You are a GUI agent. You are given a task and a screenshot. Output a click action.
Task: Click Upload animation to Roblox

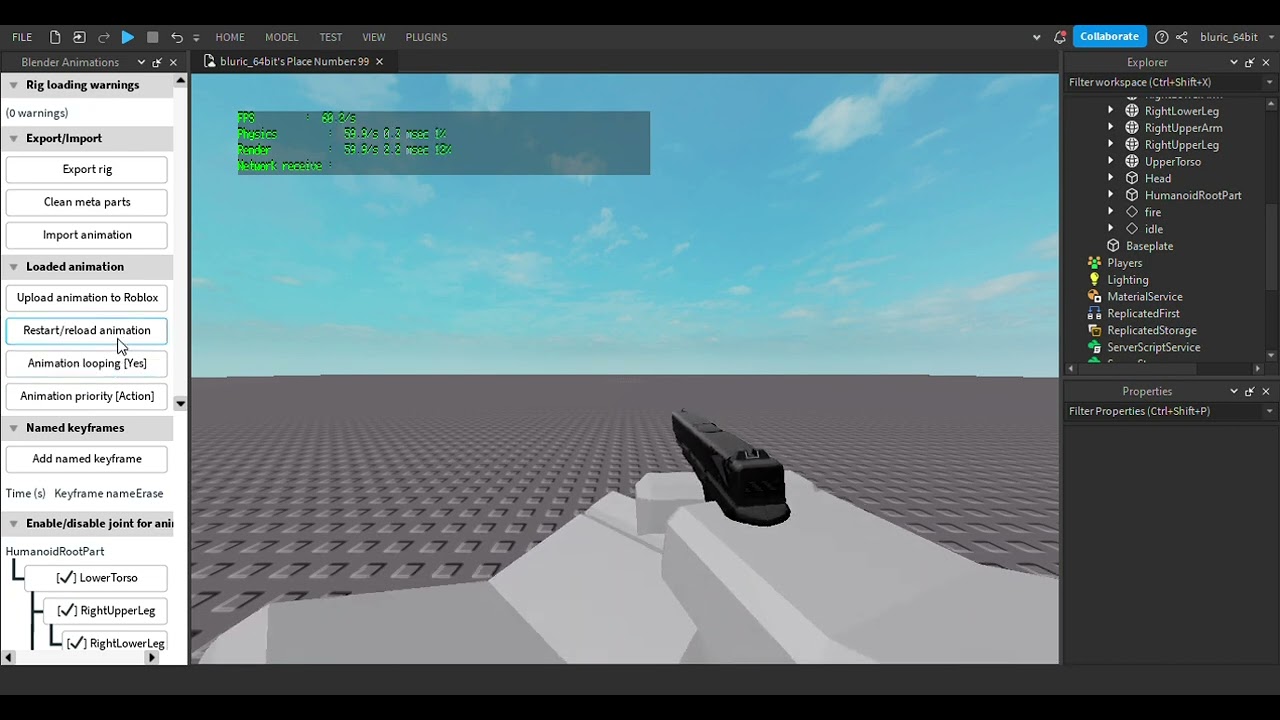(x=87, y=298)
